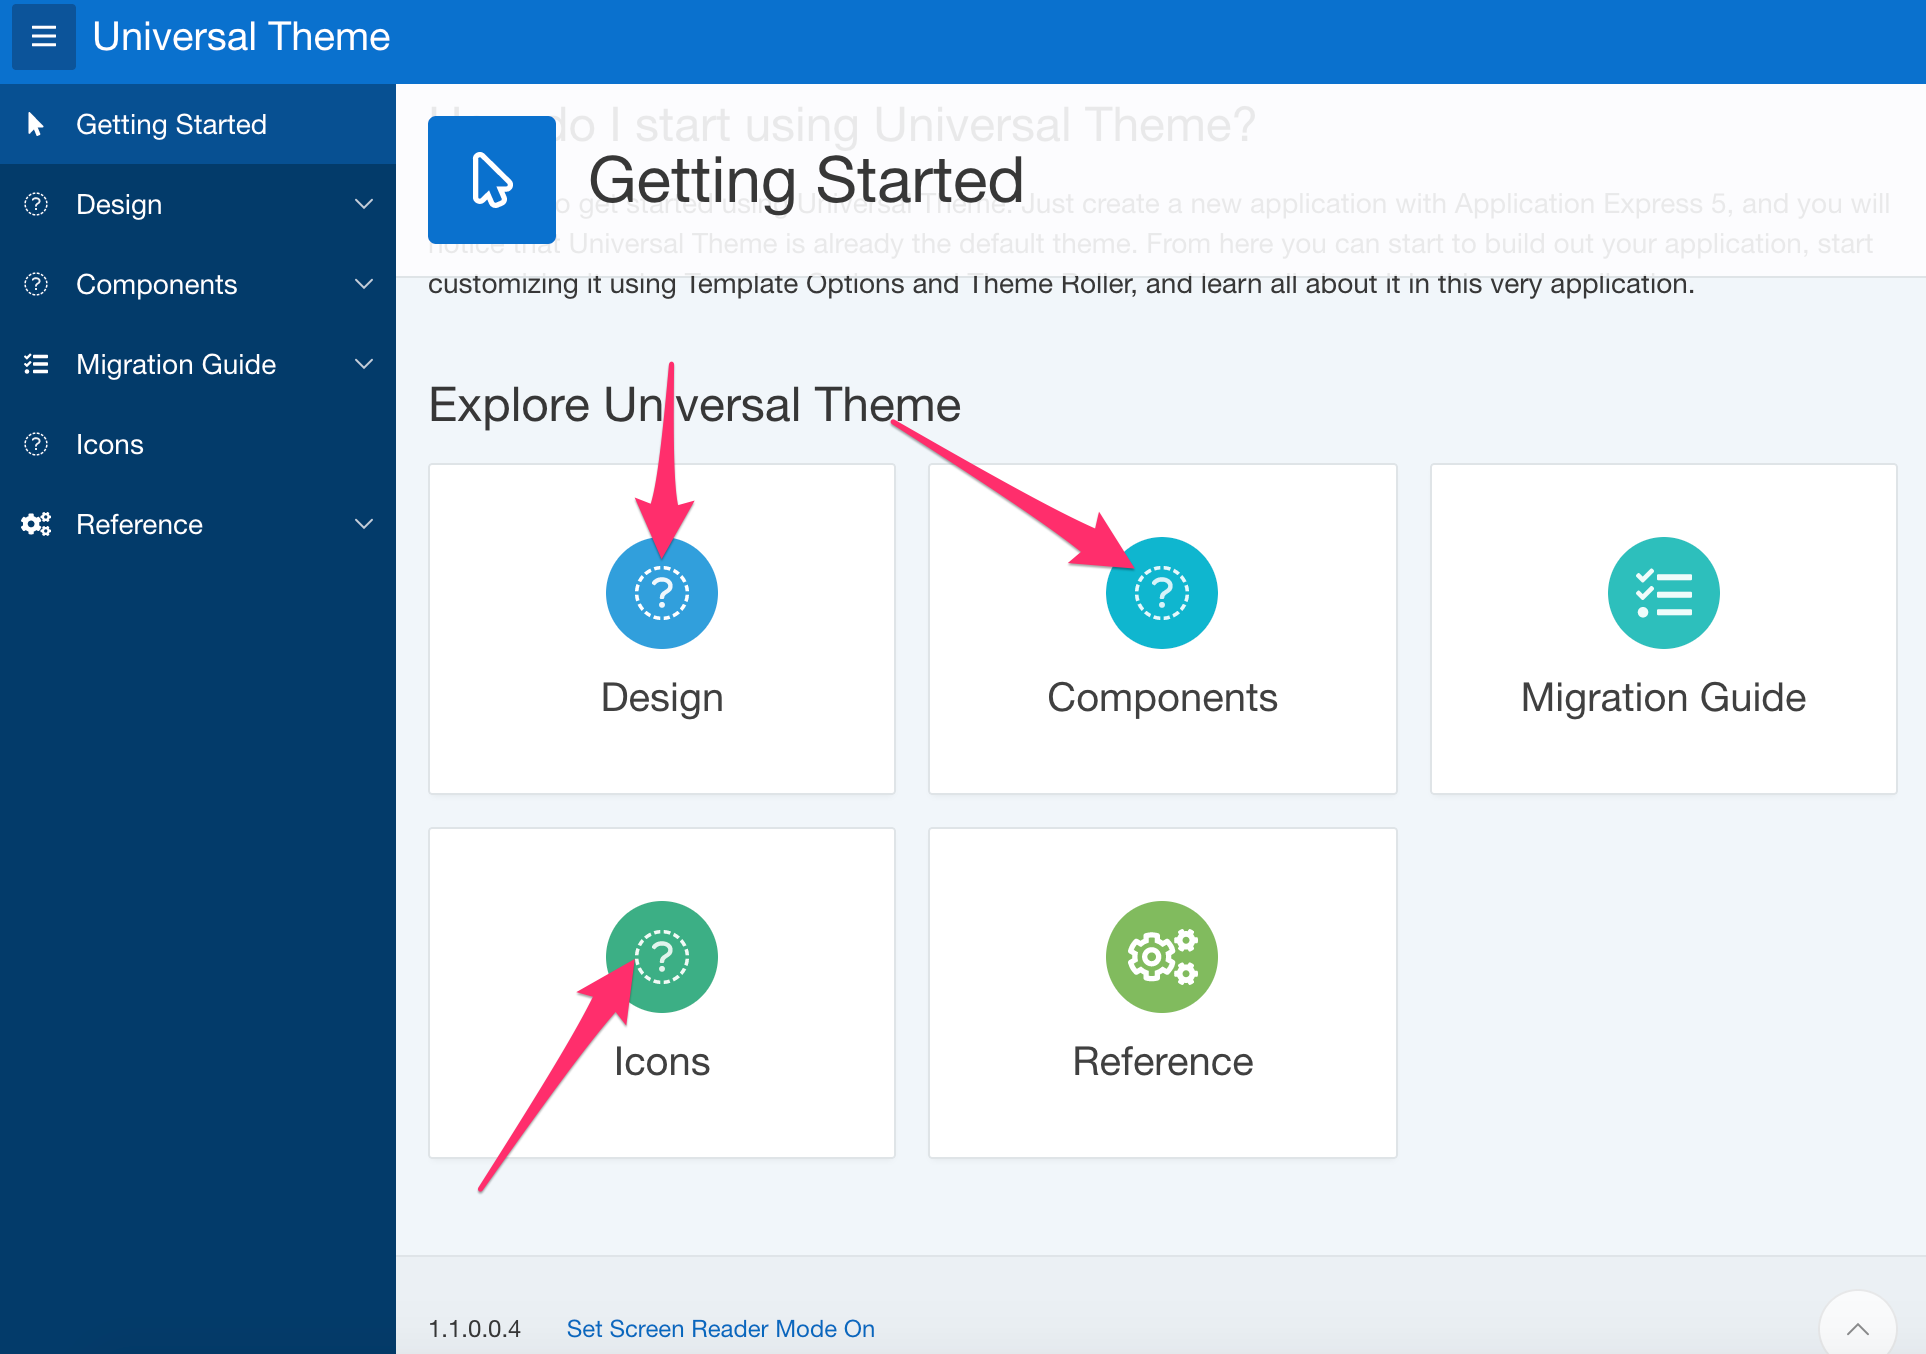Image resolution: width=1926 pixels, height=1354 pixels.
Task: Click the Components section icon
Action: coord(1160,592)
